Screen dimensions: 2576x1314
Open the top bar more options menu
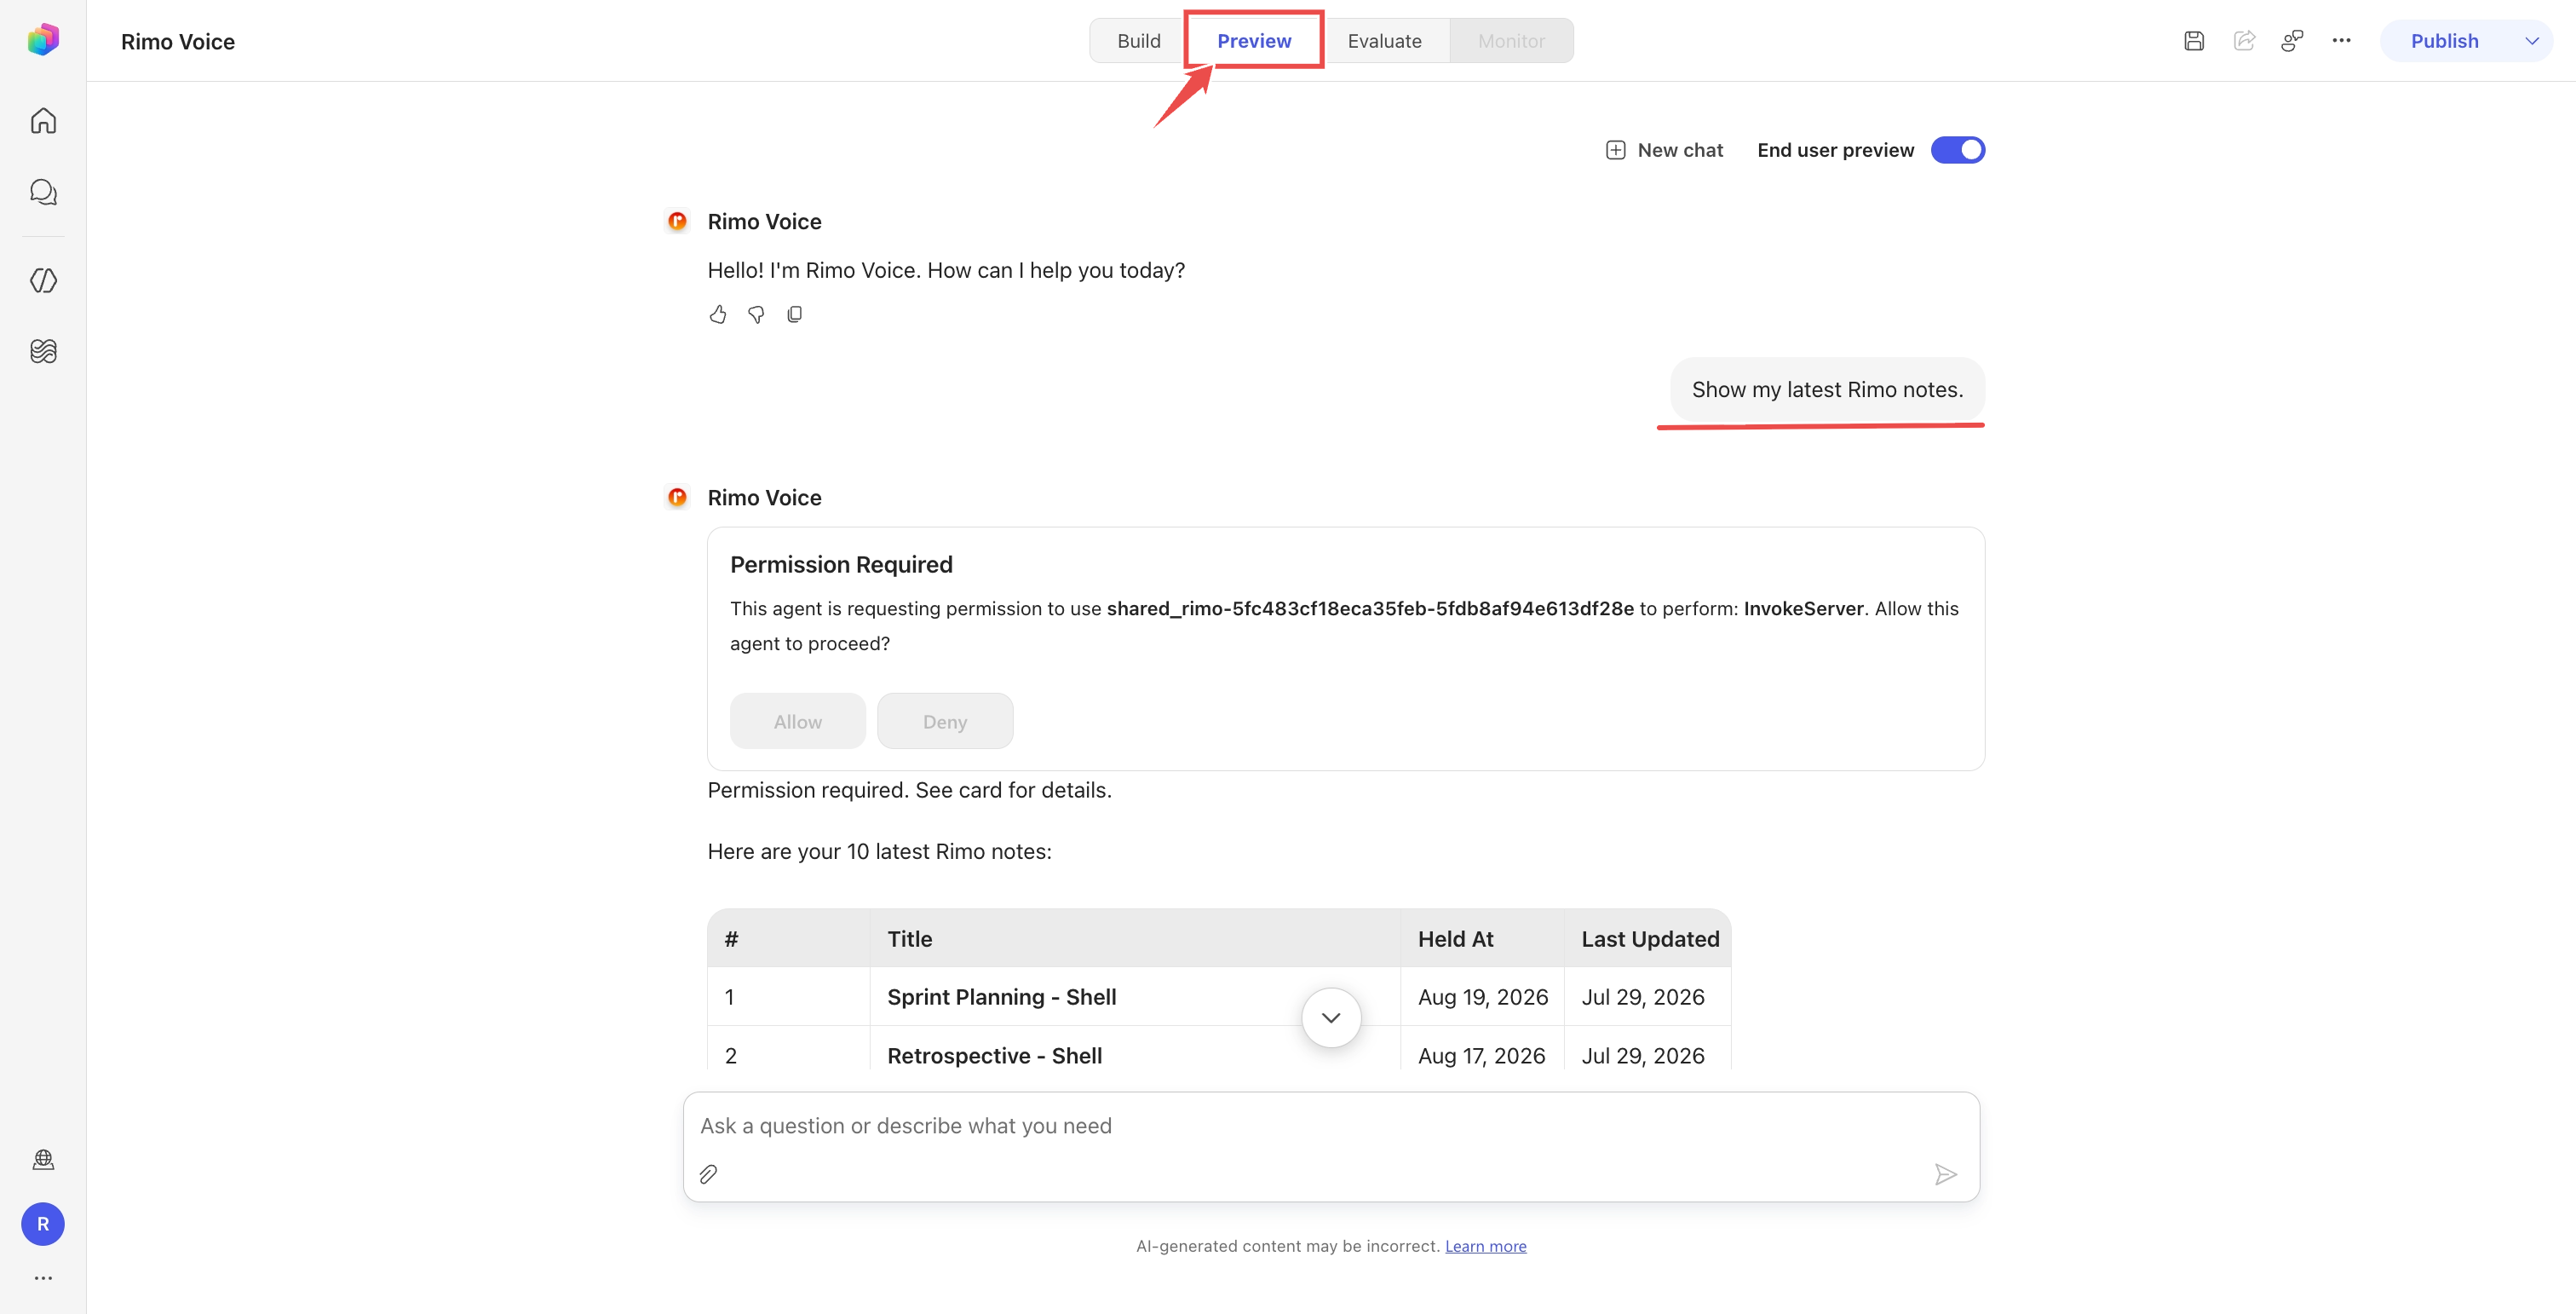(x=2341, y=41)
